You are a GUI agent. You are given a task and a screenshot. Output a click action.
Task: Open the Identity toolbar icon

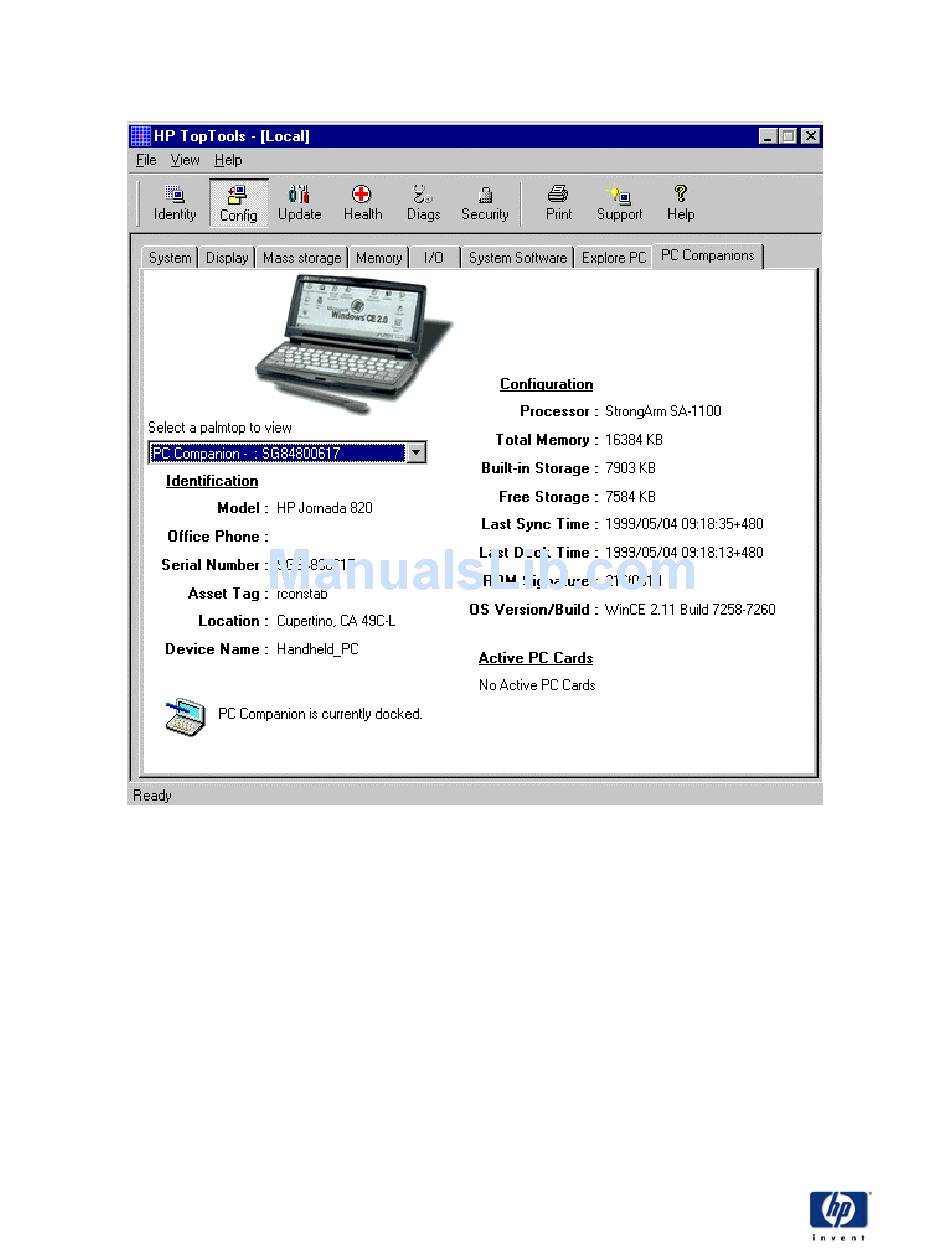tap(175, 202)
